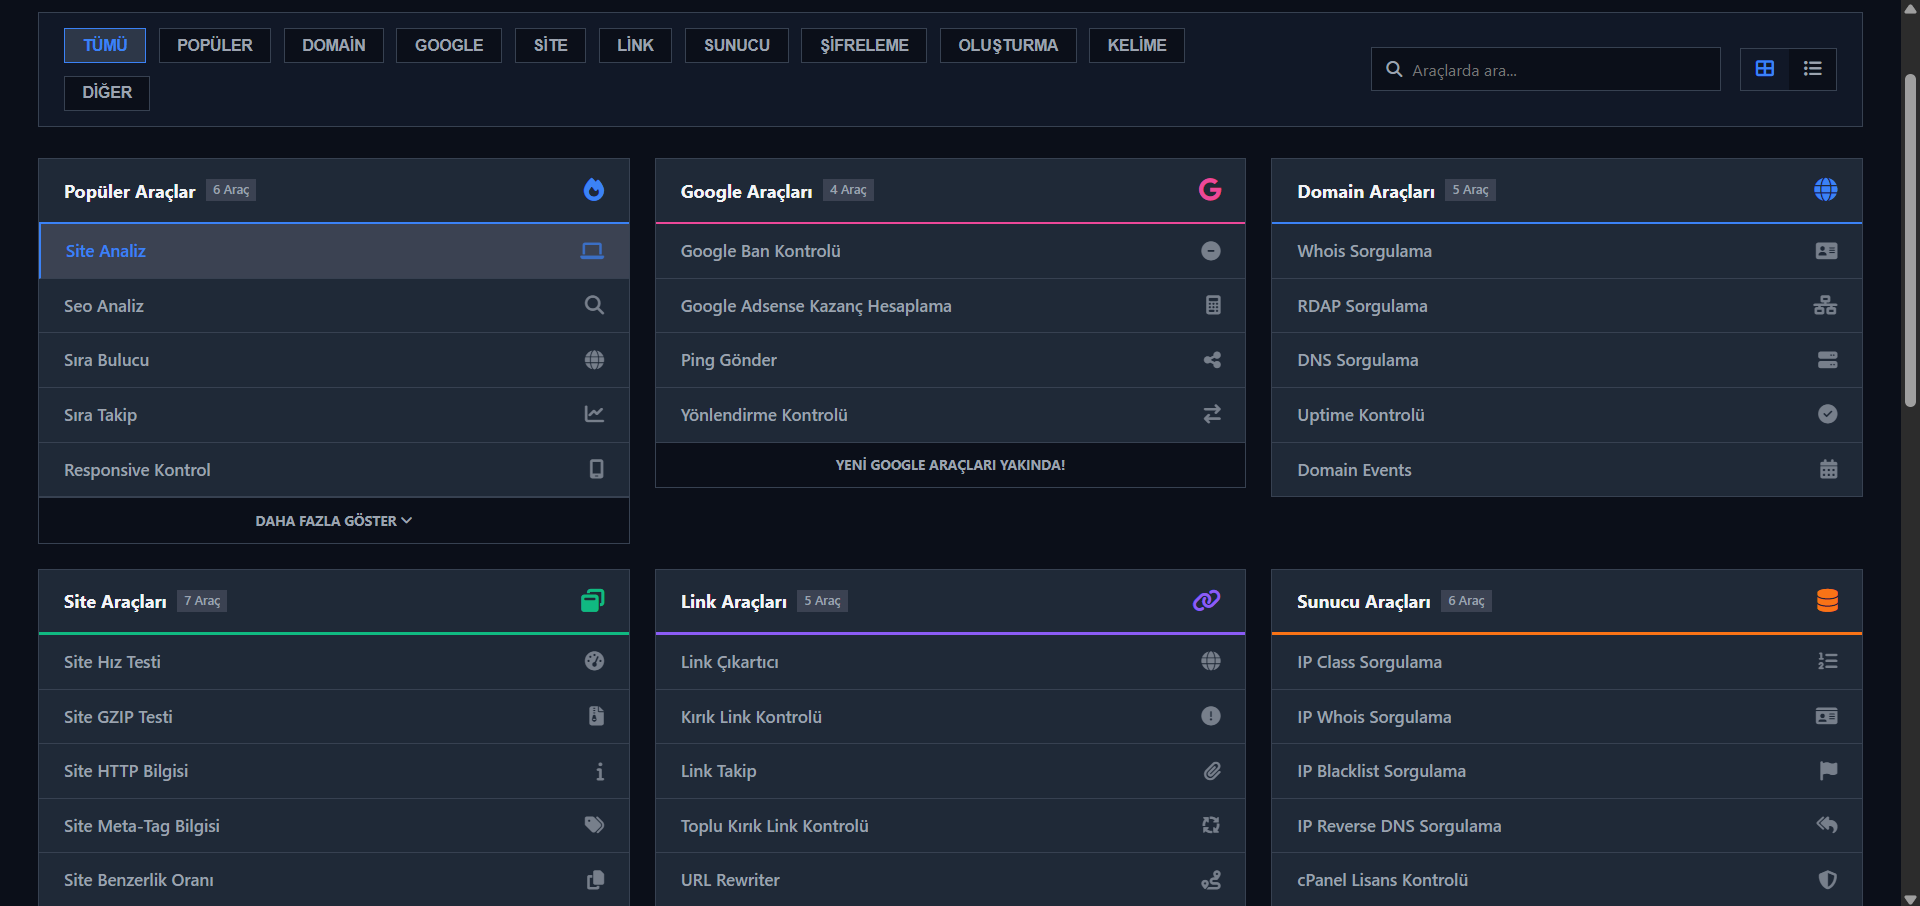Switch to list view layout
Viewport: 1920px width, 906px height.
pos(1812,69)
